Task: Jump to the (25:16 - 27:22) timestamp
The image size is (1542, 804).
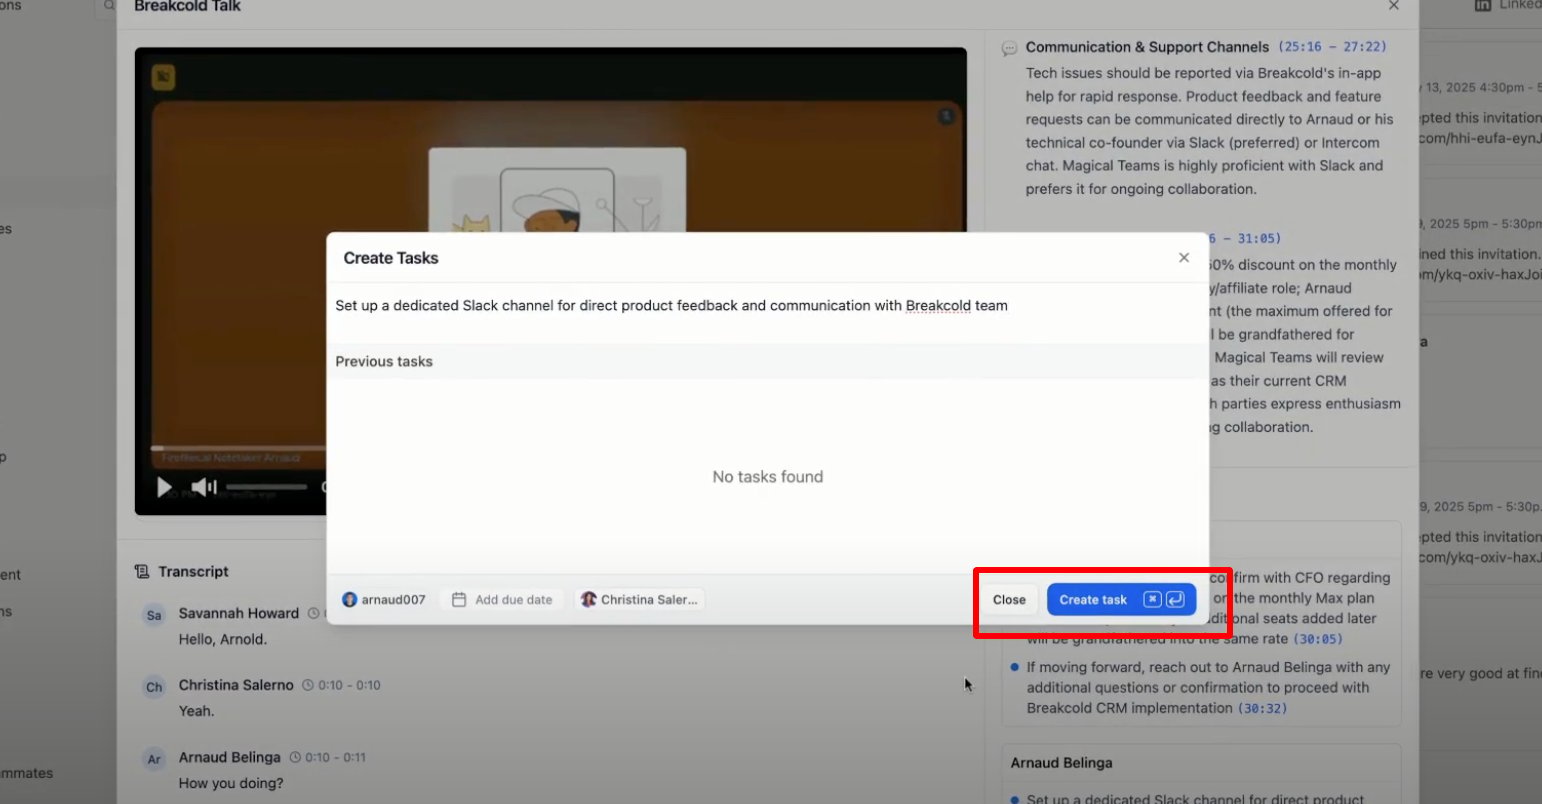Action: coord(1333,47)
